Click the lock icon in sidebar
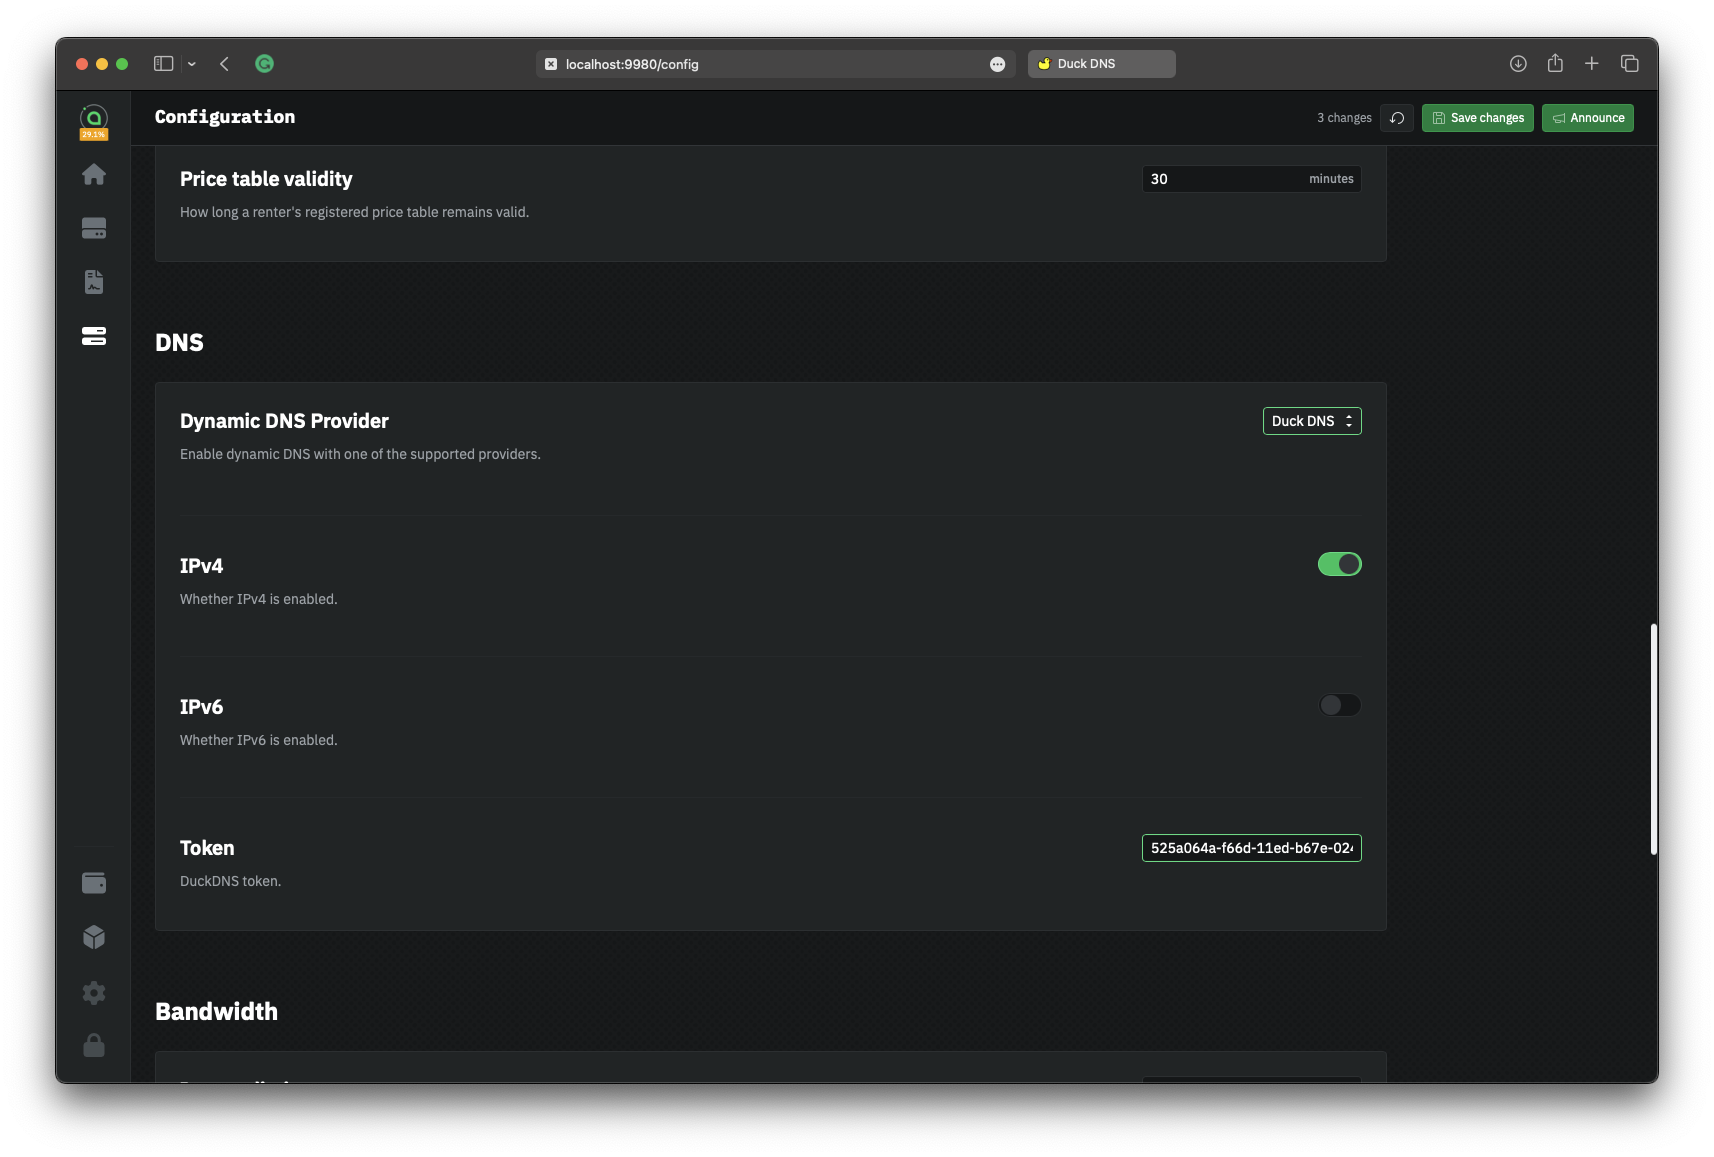Viewport: 1714px width, 1157px height. click(x=94, y=1045)
